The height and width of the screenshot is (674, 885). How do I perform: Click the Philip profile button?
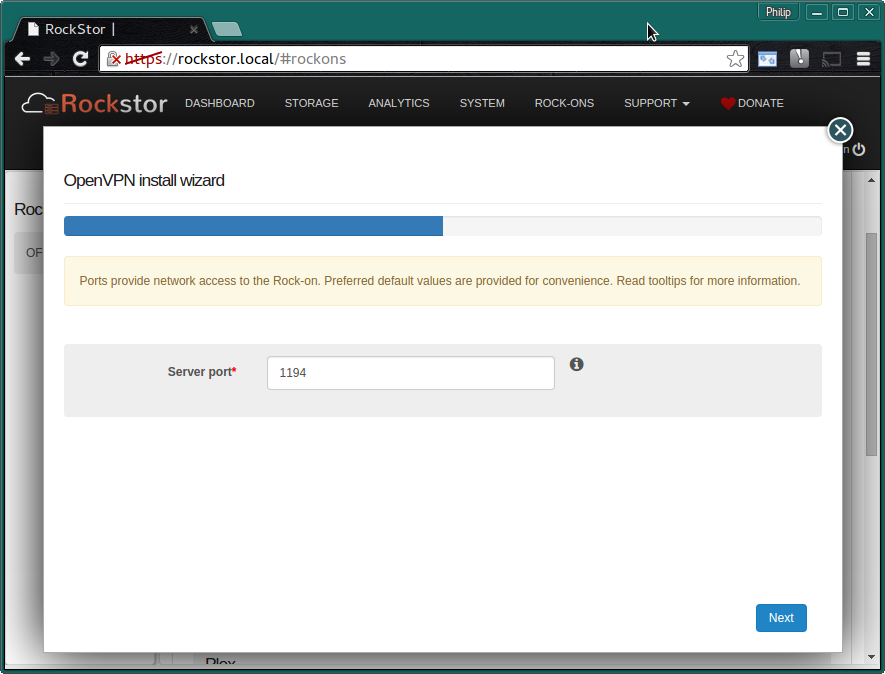click(x=778, y=12)
